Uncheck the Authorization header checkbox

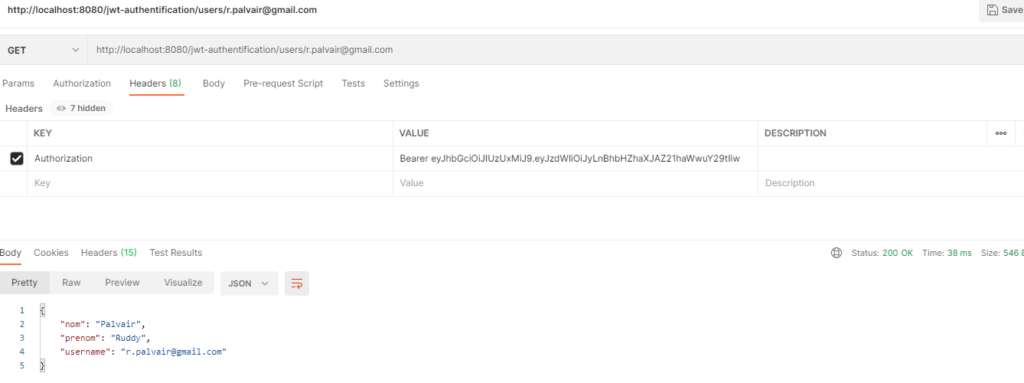pos(16,159)
